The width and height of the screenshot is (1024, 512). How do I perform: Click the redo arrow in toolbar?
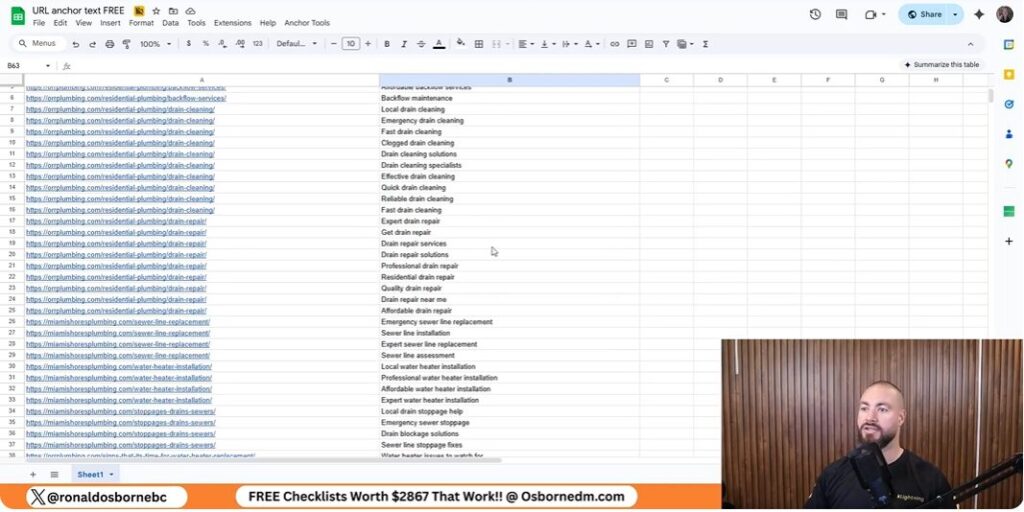92,44
